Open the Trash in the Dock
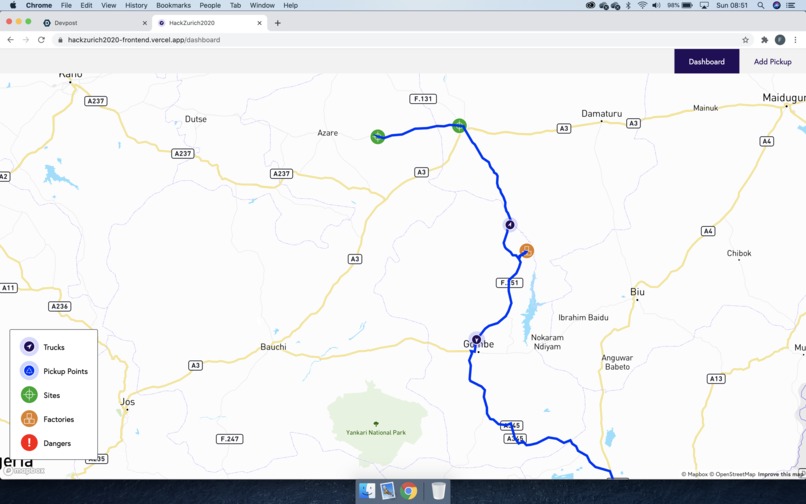 438,491
